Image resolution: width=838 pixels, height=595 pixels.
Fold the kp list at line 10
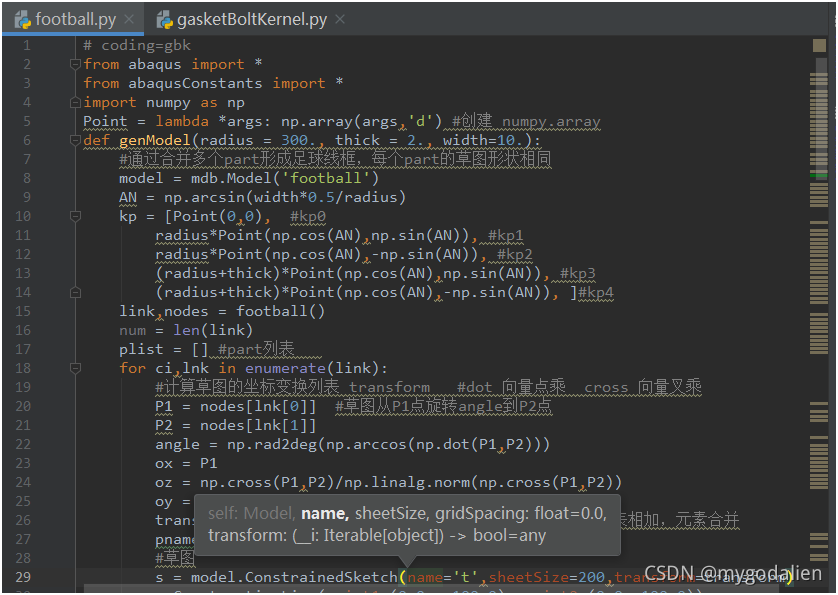pos(75,216)
